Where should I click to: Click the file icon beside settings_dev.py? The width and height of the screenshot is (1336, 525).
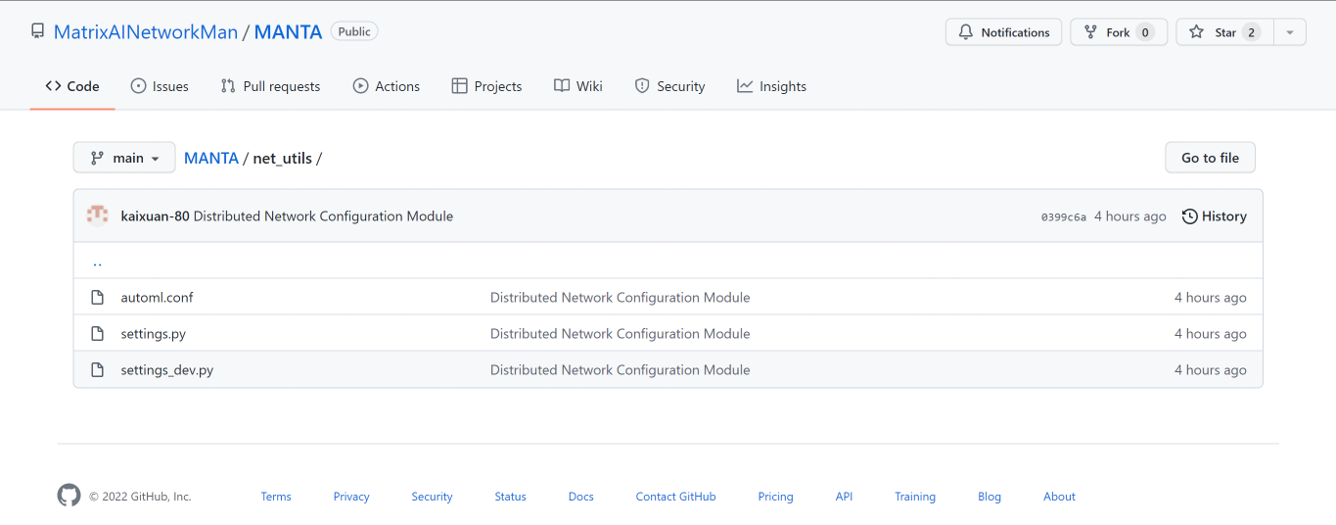click(x=97, y=369)
